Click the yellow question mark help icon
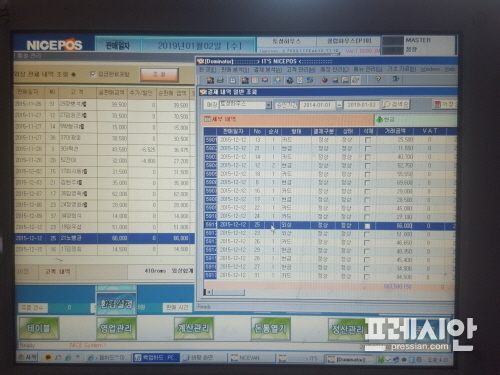Viewport: 500px width, 375px height. pyautogui.click(x=378, y=80)
